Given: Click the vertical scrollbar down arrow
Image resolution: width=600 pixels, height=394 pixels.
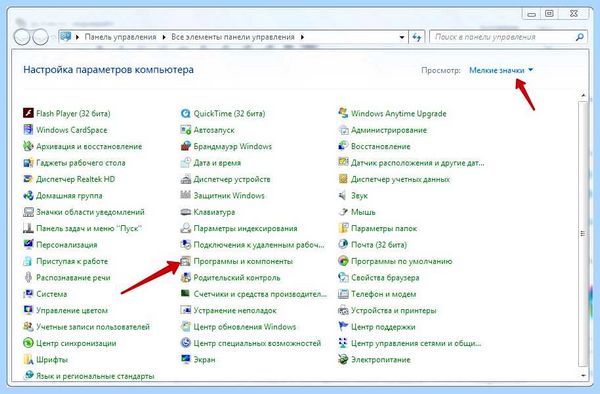Looking at the screenshot, I should tap(584, 376).
